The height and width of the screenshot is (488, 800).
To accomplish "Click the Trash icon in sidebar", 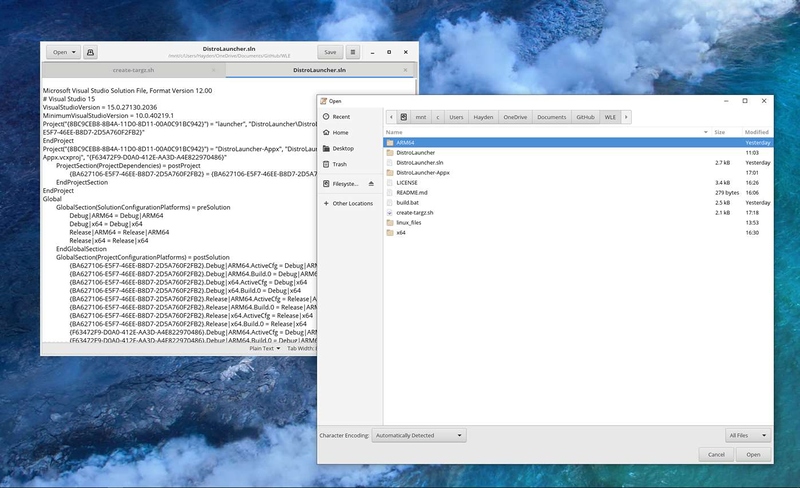I will click(324, 164).
